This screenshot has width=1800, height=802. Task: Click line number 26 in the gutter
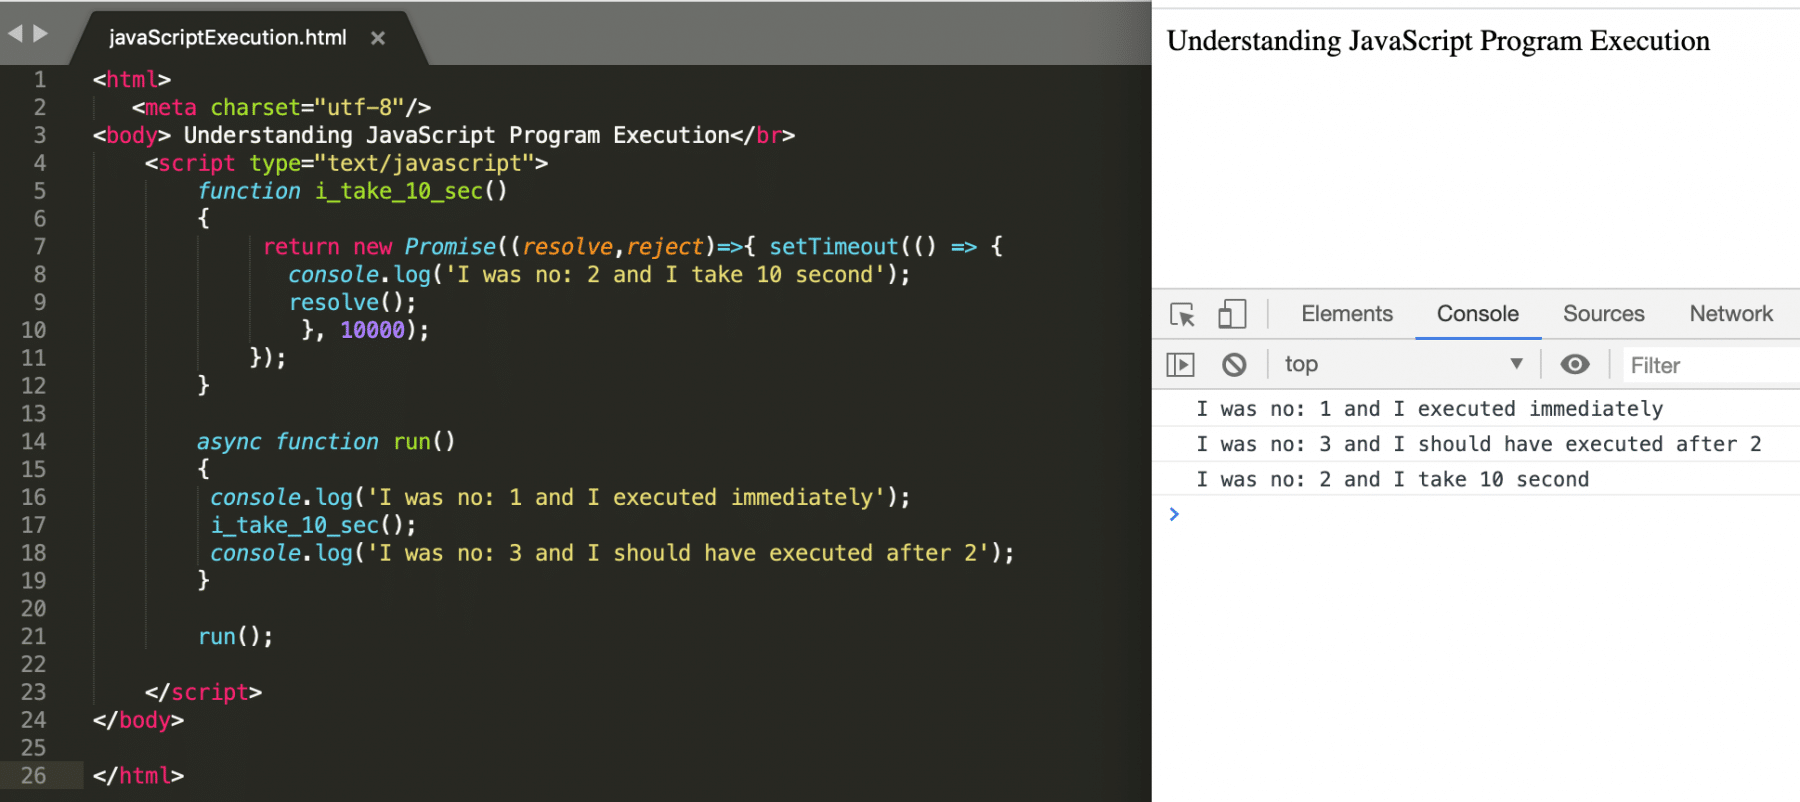[x=33, y=775]
